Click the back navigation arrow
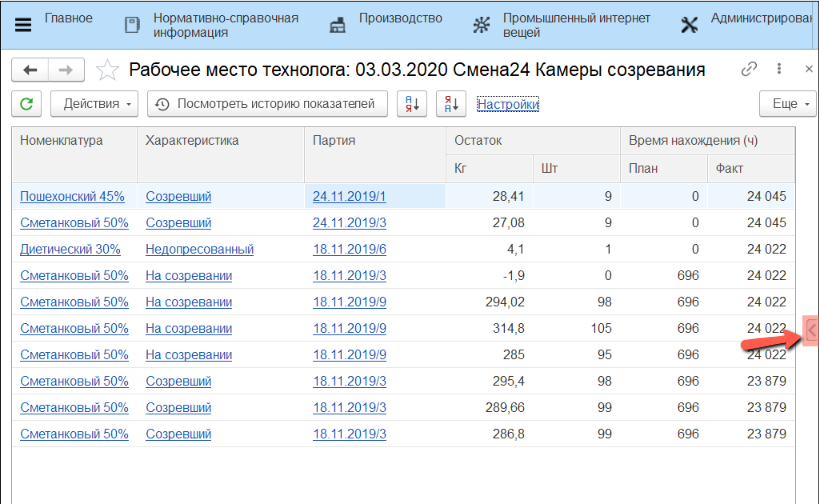This screenshot has height=504, width=819. (30, 70)
